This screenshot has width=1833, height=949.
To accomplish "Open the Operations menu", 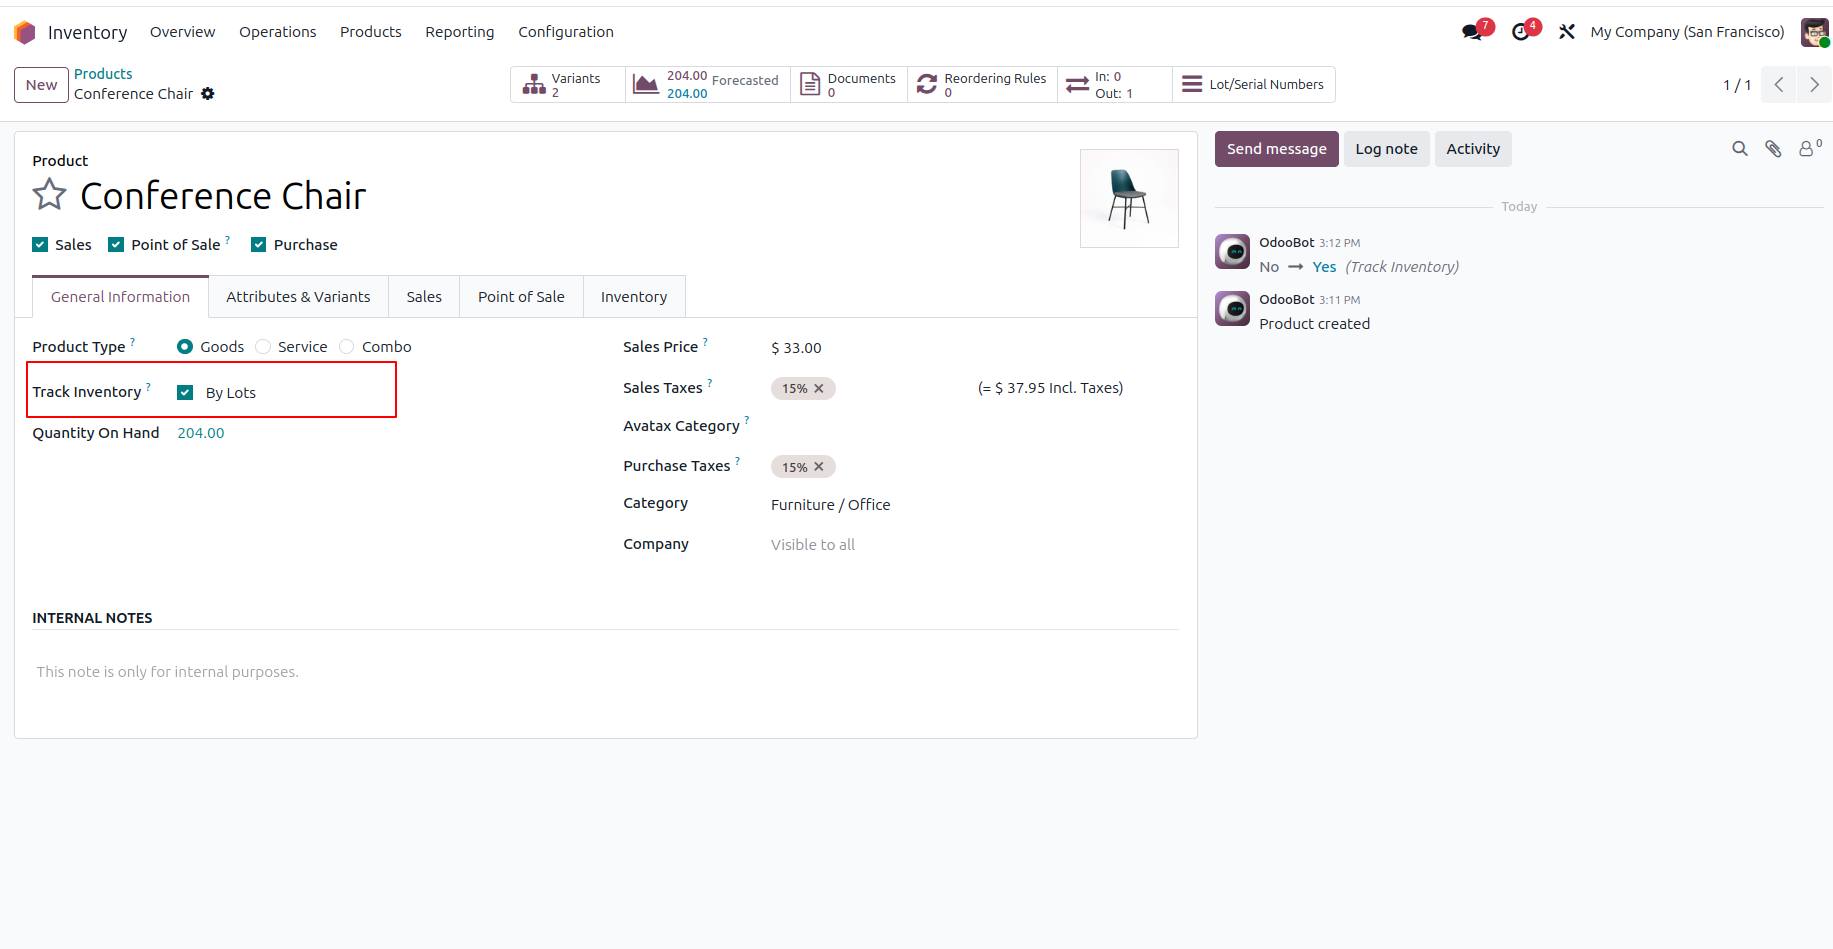I will (x=278, y=32).
